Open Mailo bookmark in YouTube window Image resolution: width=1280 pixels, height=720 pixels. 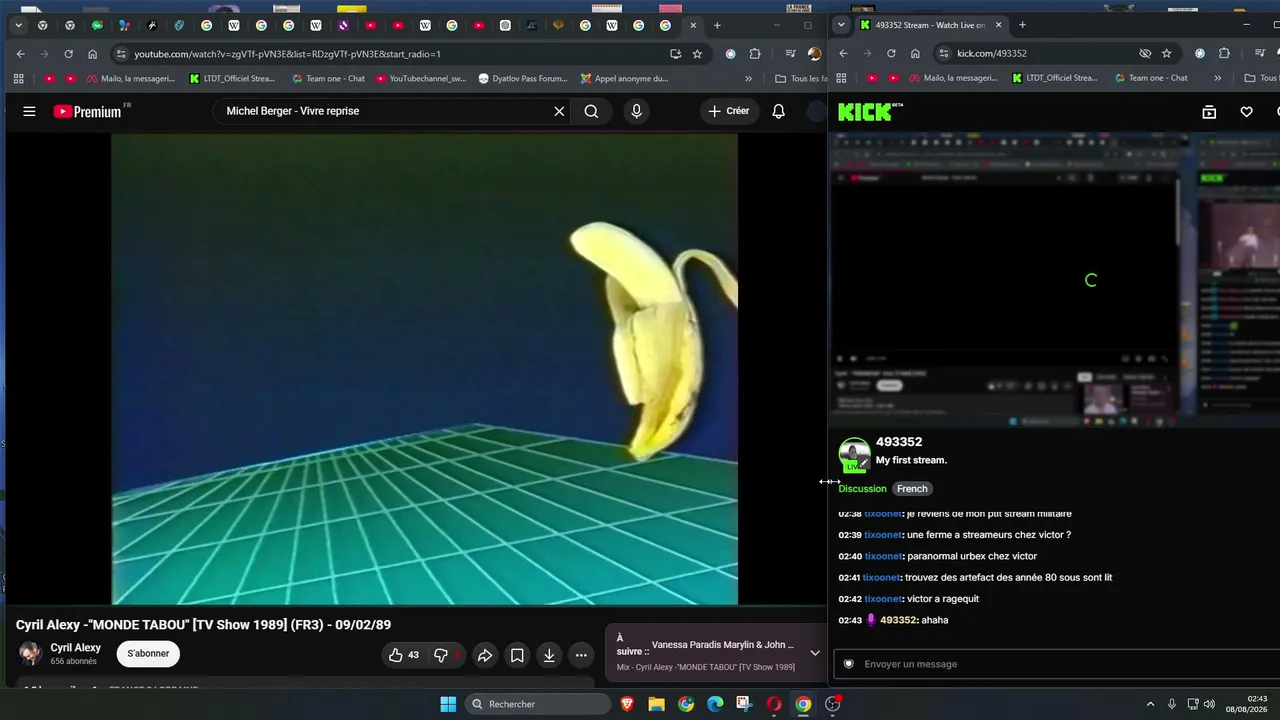click(x=130, y=78)
